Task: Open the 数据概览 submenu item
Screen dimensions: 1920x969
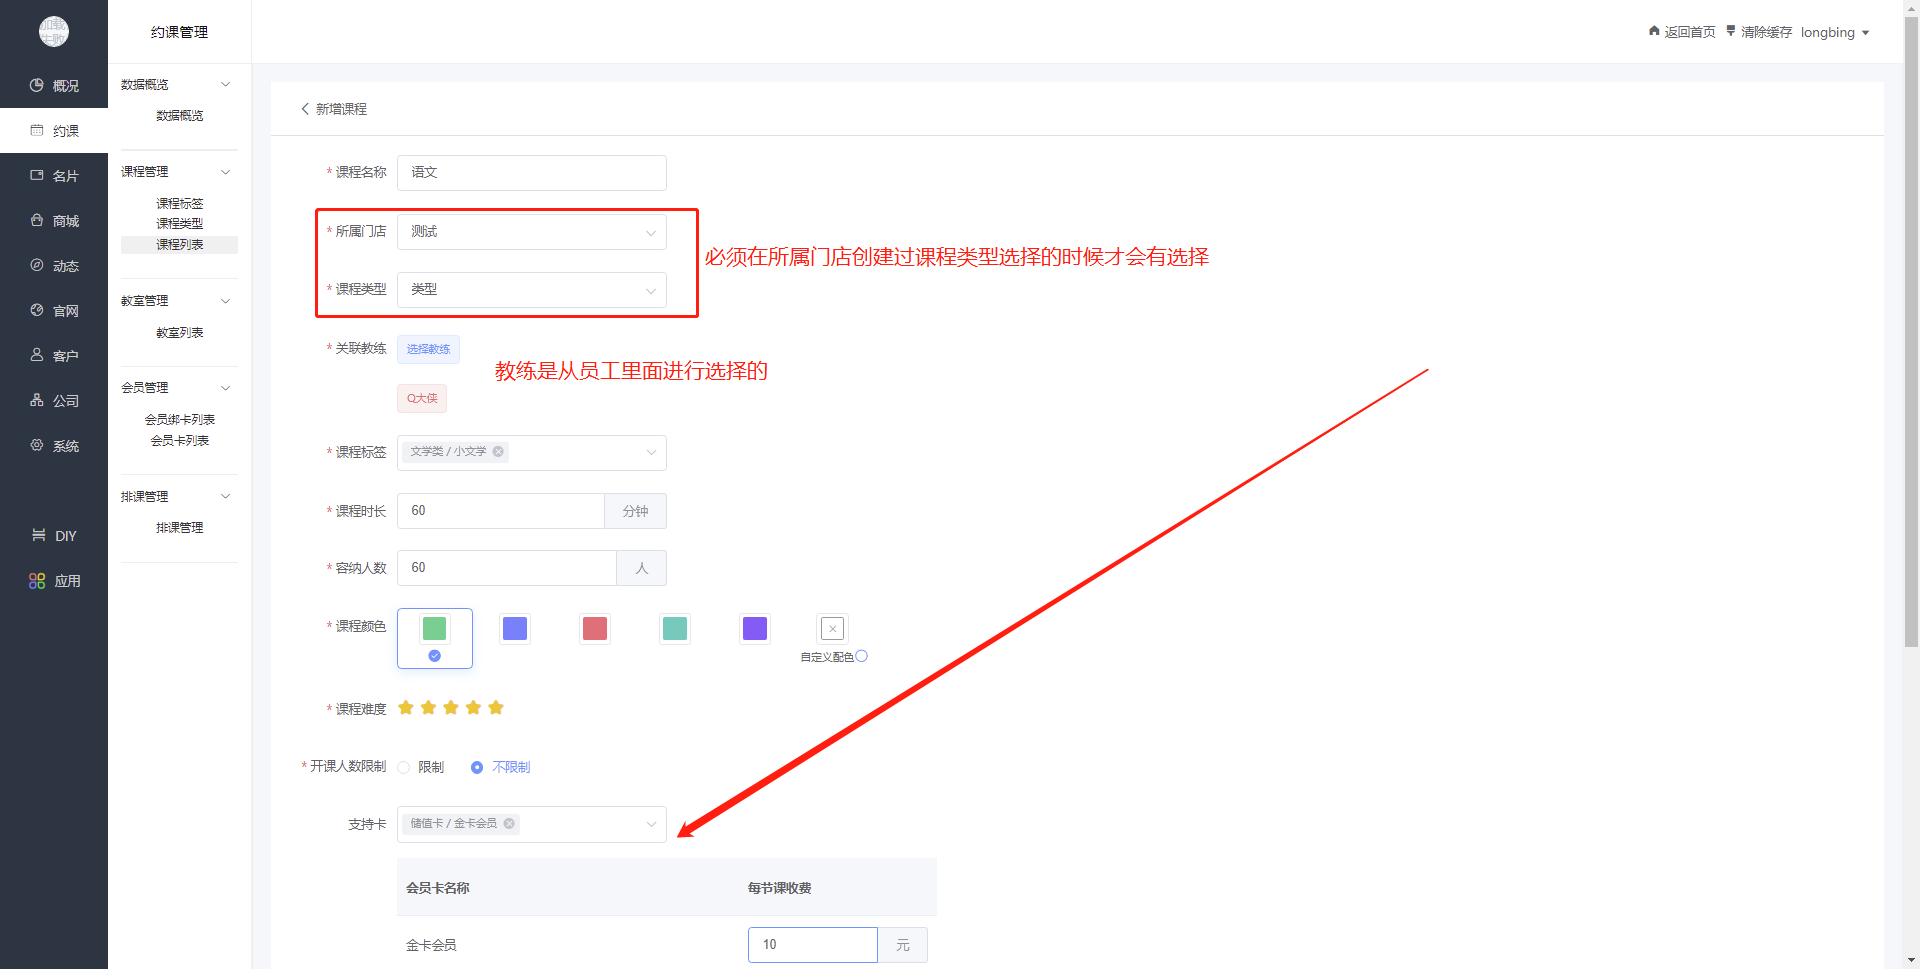Action: (x=180, y=116)
